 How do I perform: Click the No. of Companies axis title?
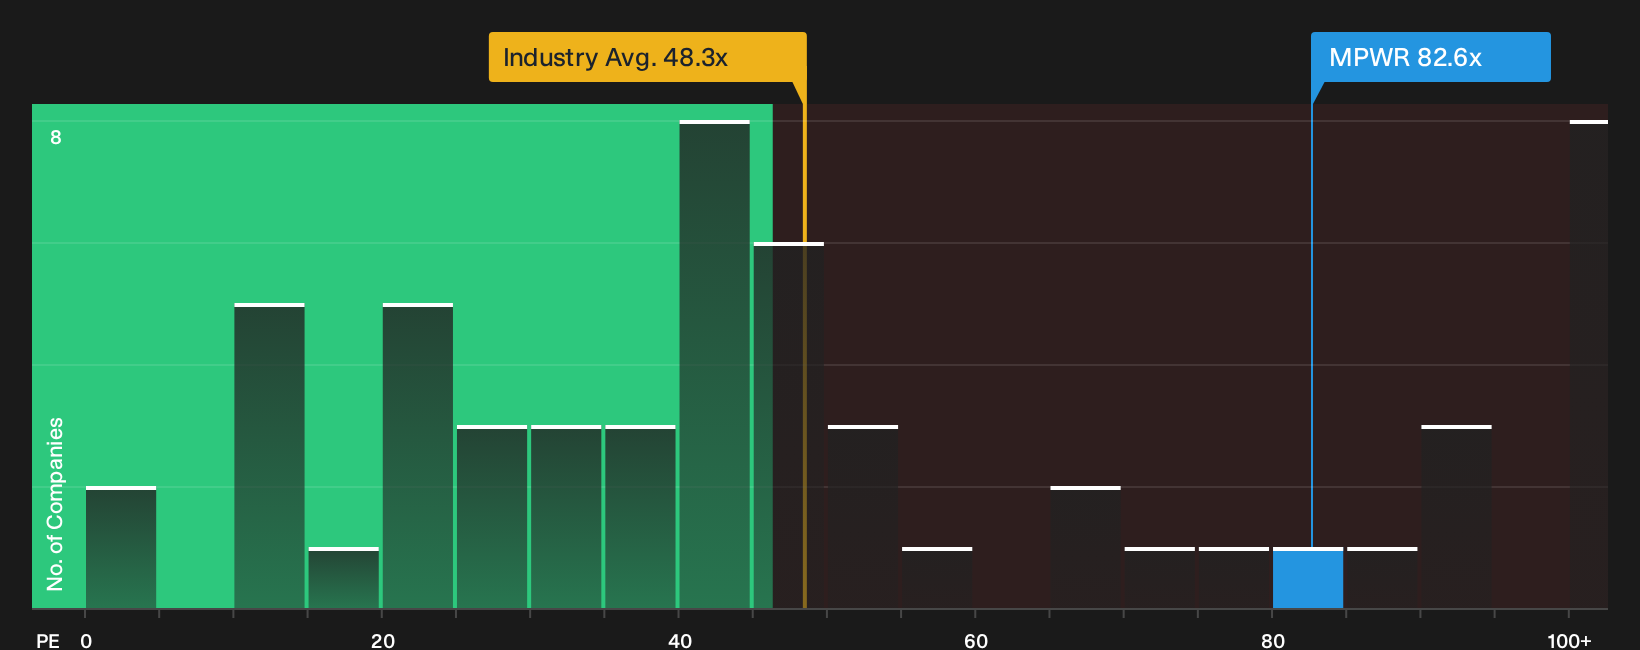pos(55,504)
